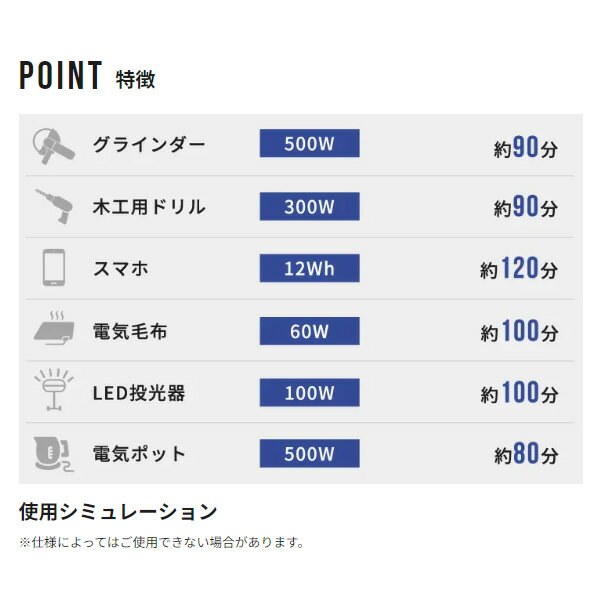Click the ※仕様 disclaimer note text
The height and width of the screenshot is (600, 600).
coord(161,542)
